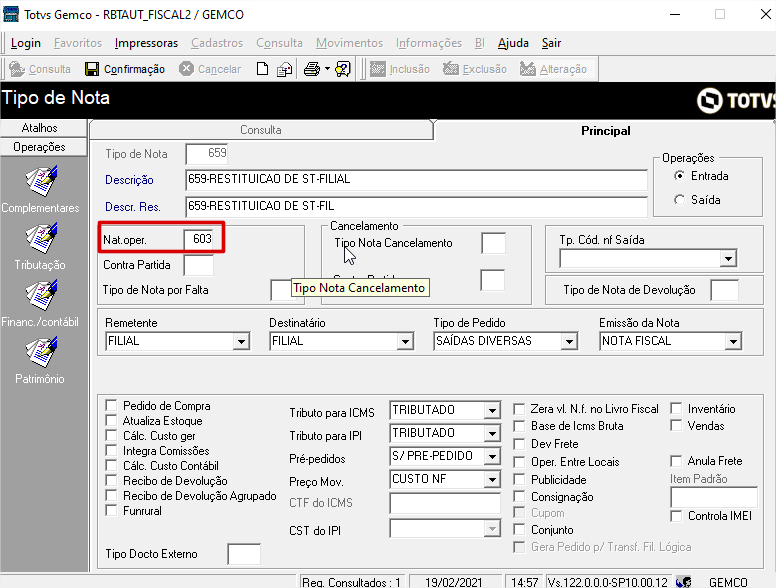Click the blank new document icon
Screen dimensions: 776x588
click(262, 69)
